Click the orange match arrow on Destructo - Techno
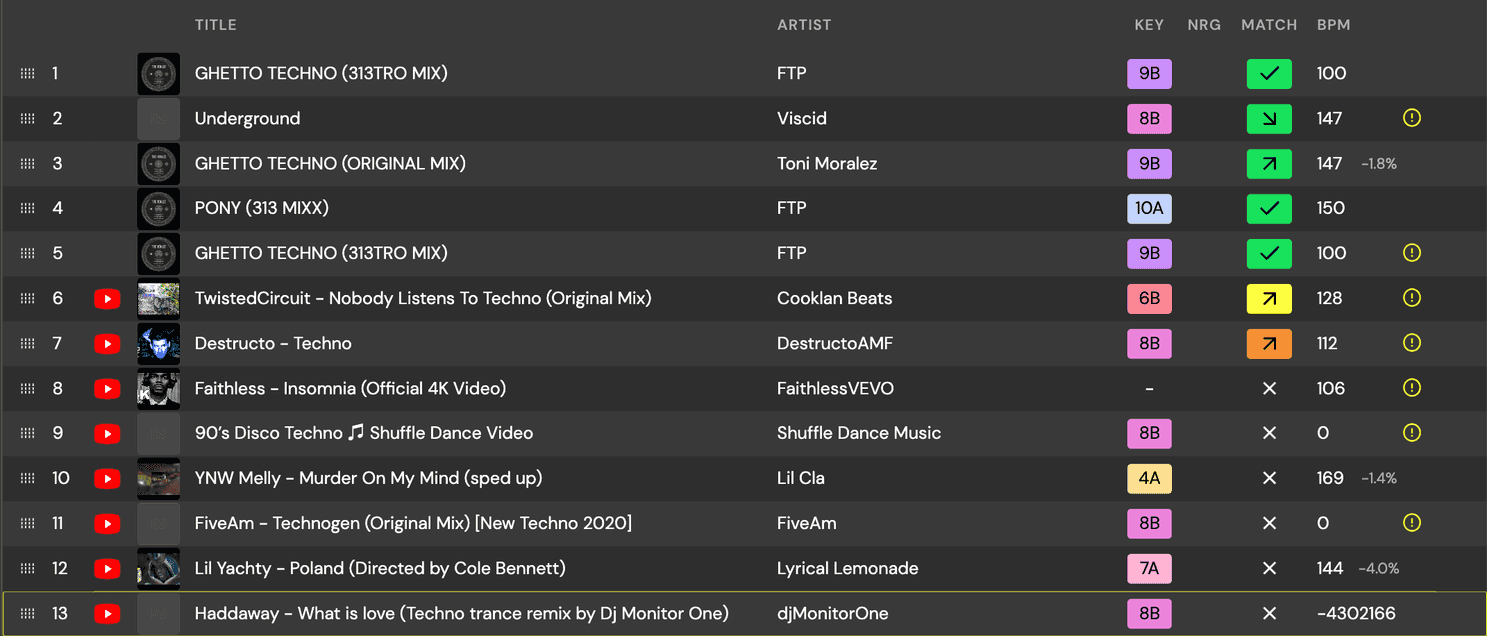Viewport: 1487px width, 636px height. (1269, 343)
